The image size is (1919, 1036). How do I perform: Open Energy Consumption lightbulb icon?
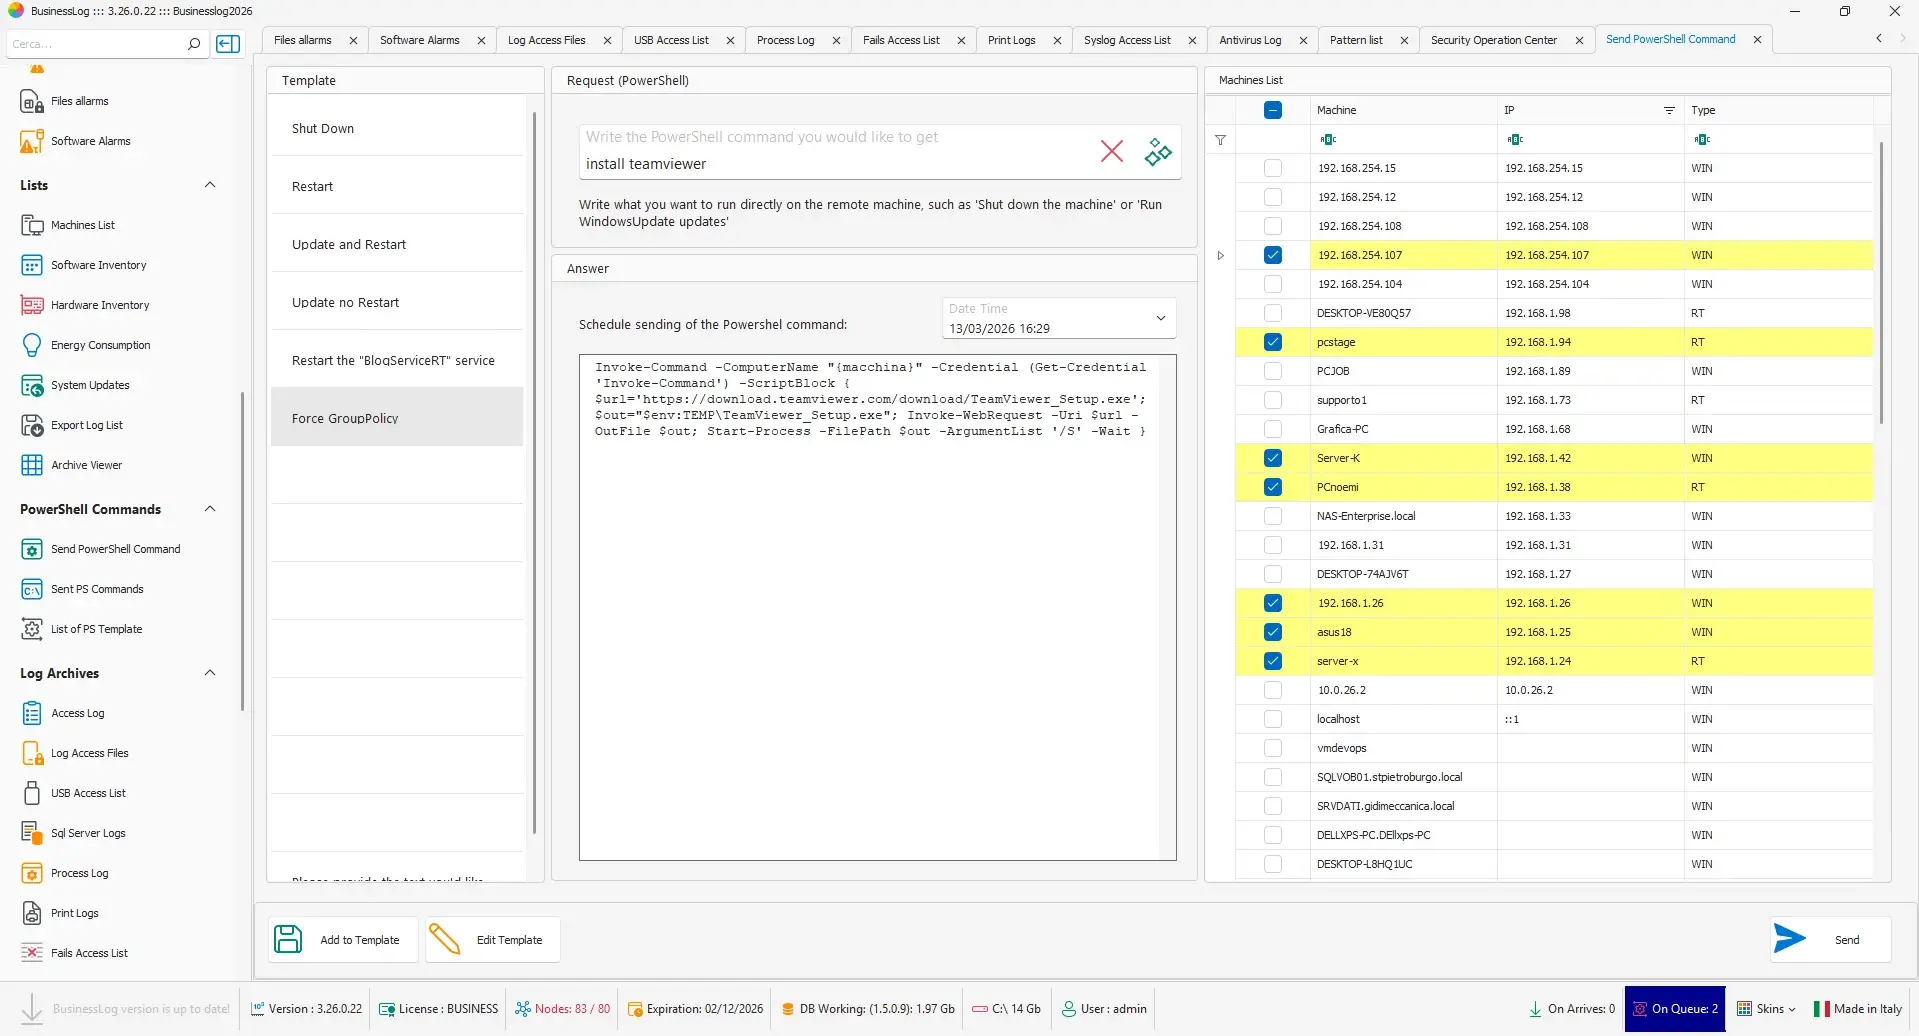(32, 345)
